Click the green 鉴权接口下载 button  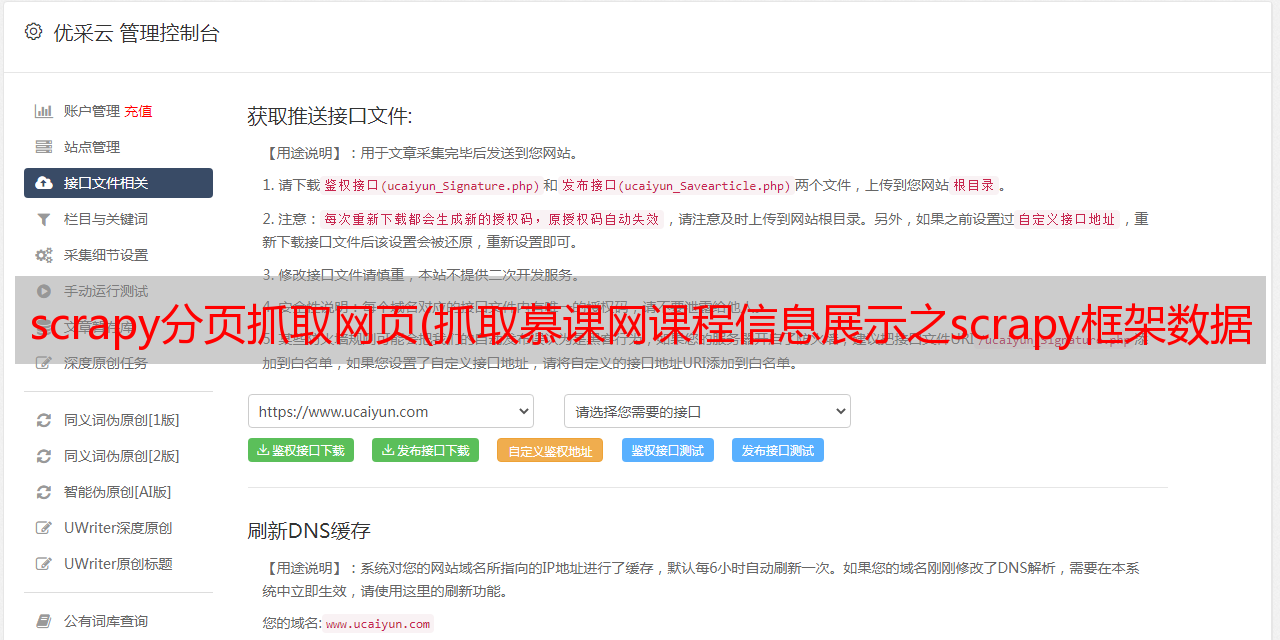[x=301, y=450]
